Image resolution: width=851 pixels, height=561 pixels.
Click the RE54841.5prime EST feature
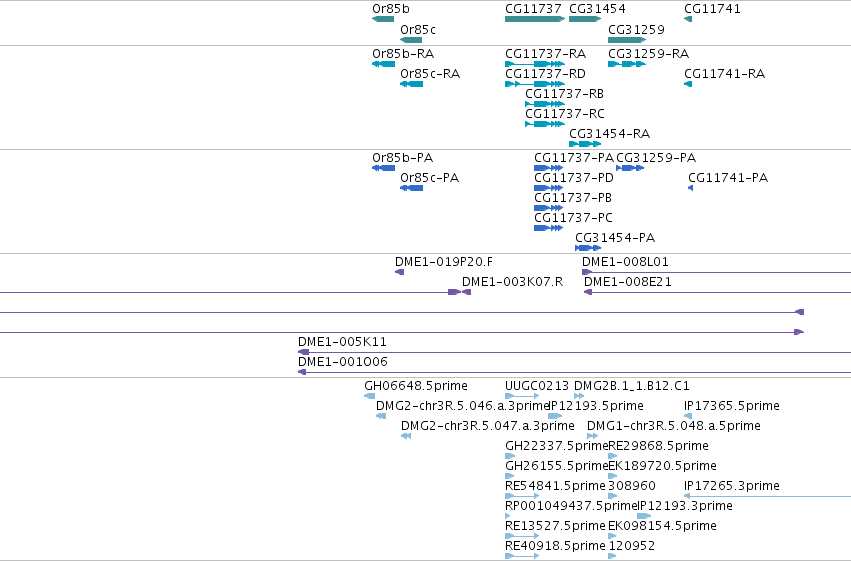coord(522,496)
